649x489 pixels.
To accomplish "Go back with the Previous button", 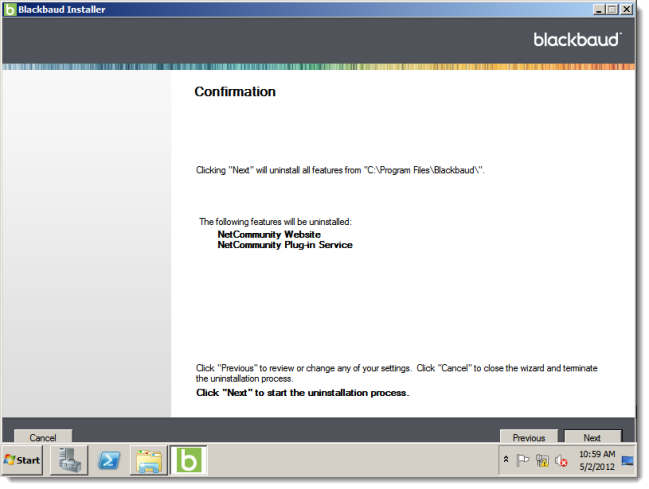I will coord(529,436).
